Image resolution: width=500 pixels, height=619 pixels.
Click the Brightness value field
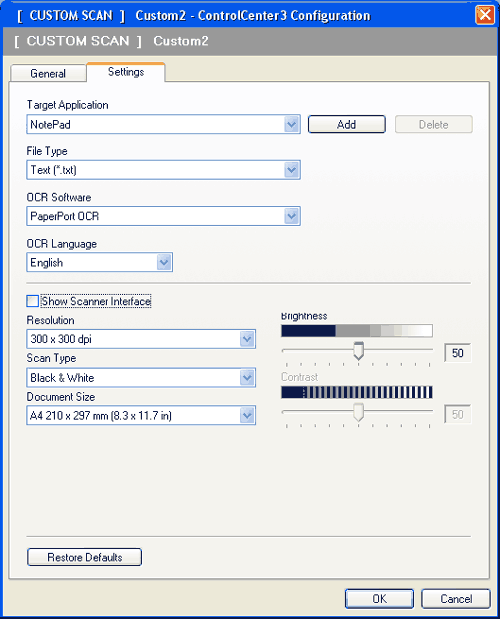tap(457, 353)
